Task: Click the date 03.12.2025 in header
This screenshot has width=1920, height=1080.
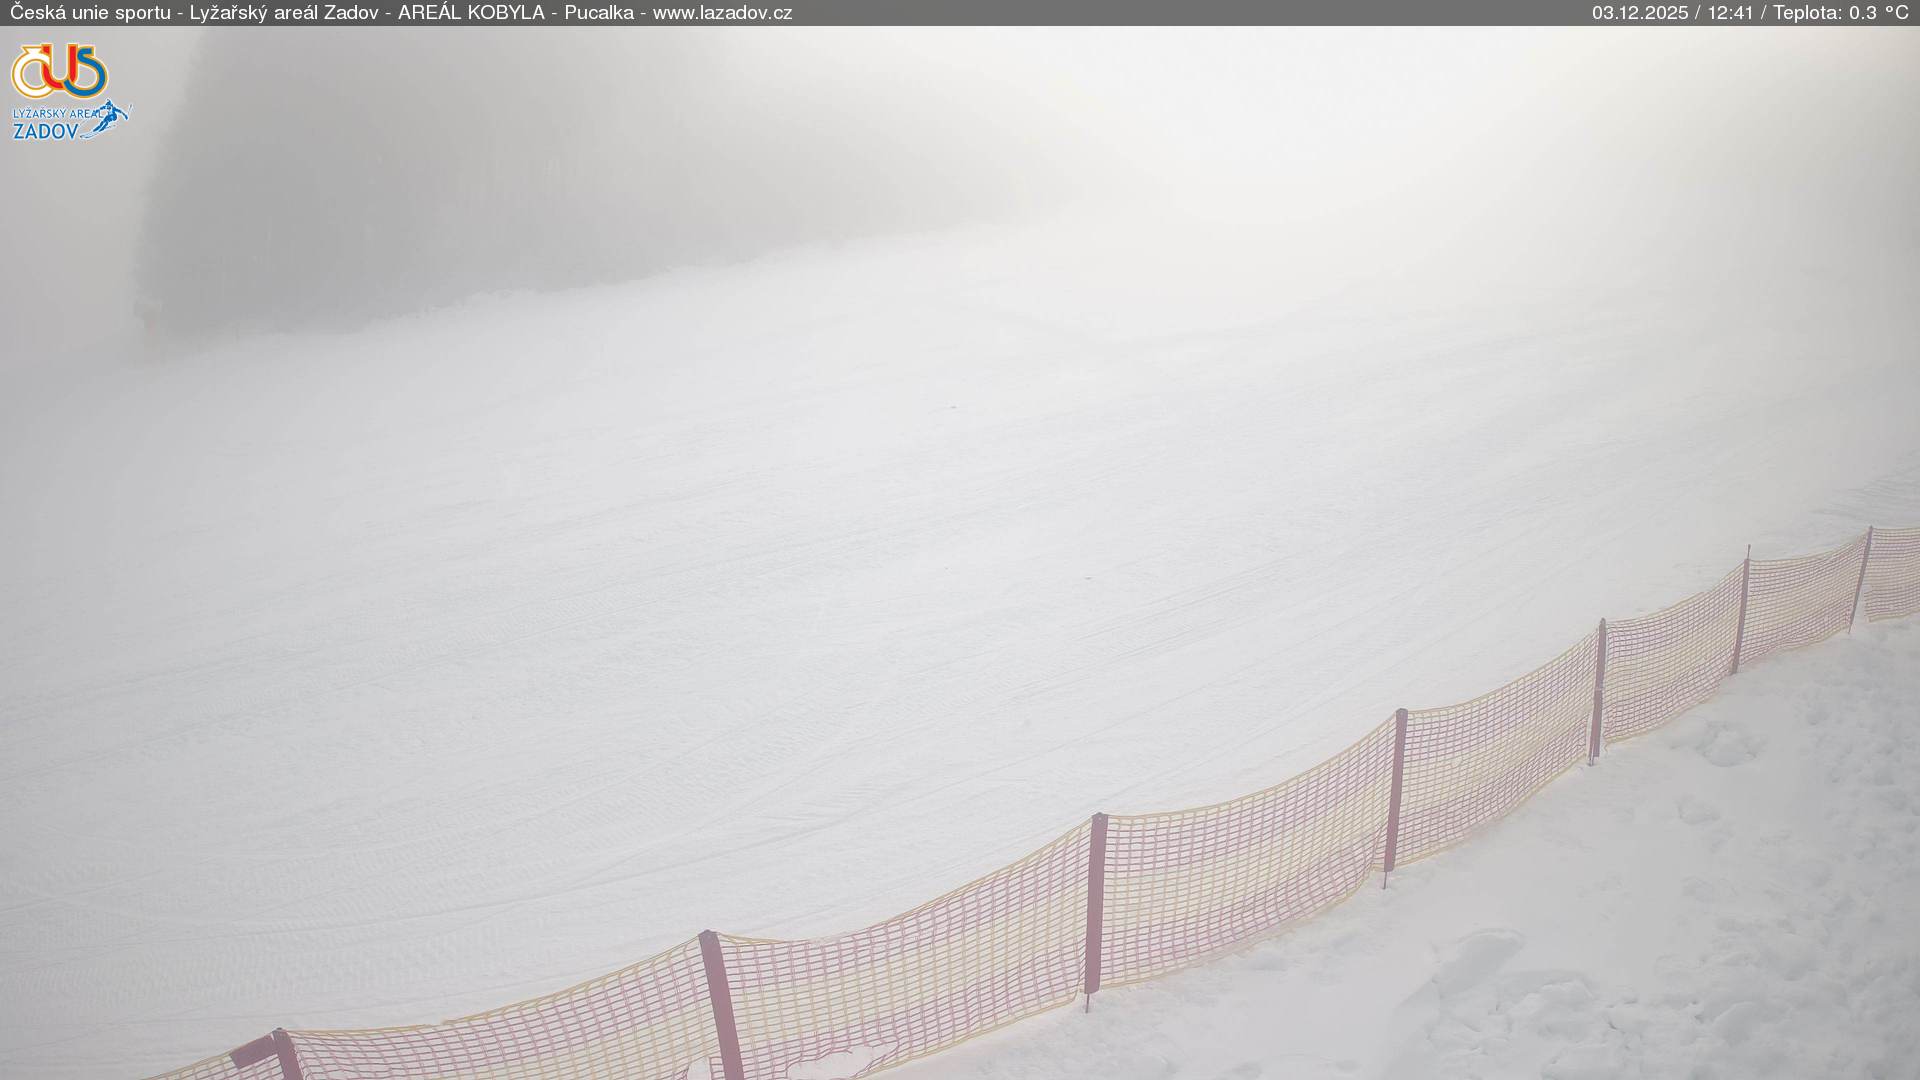Action: 1639,13
